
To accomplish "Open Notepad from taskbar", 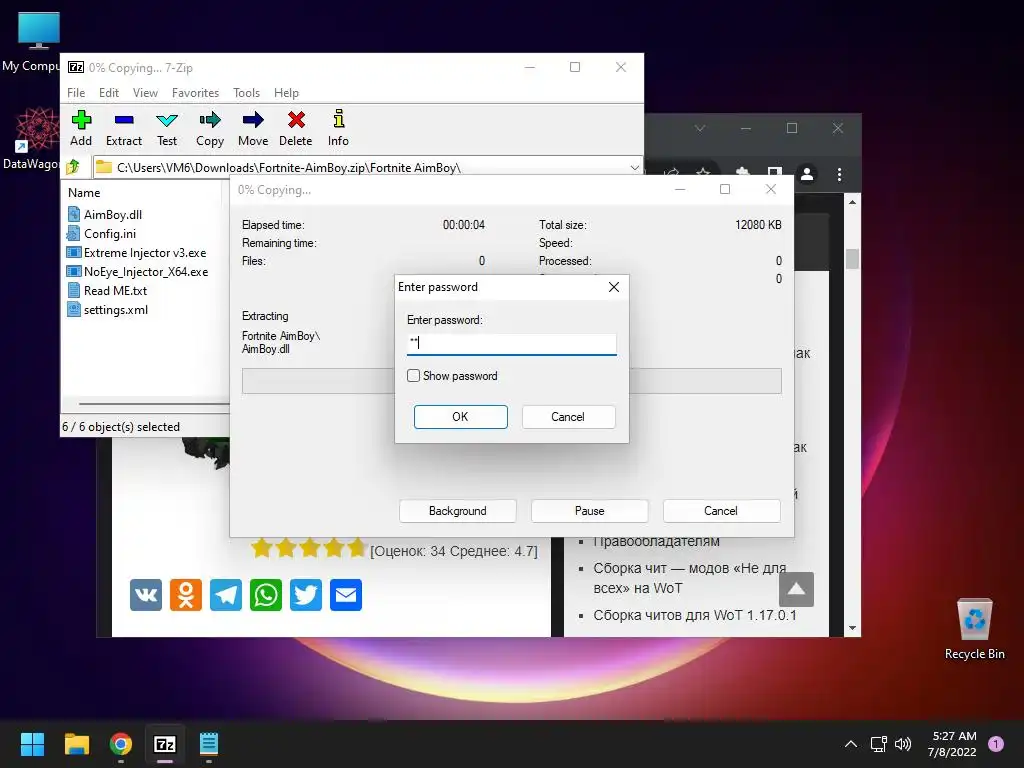I will [208, 744].
